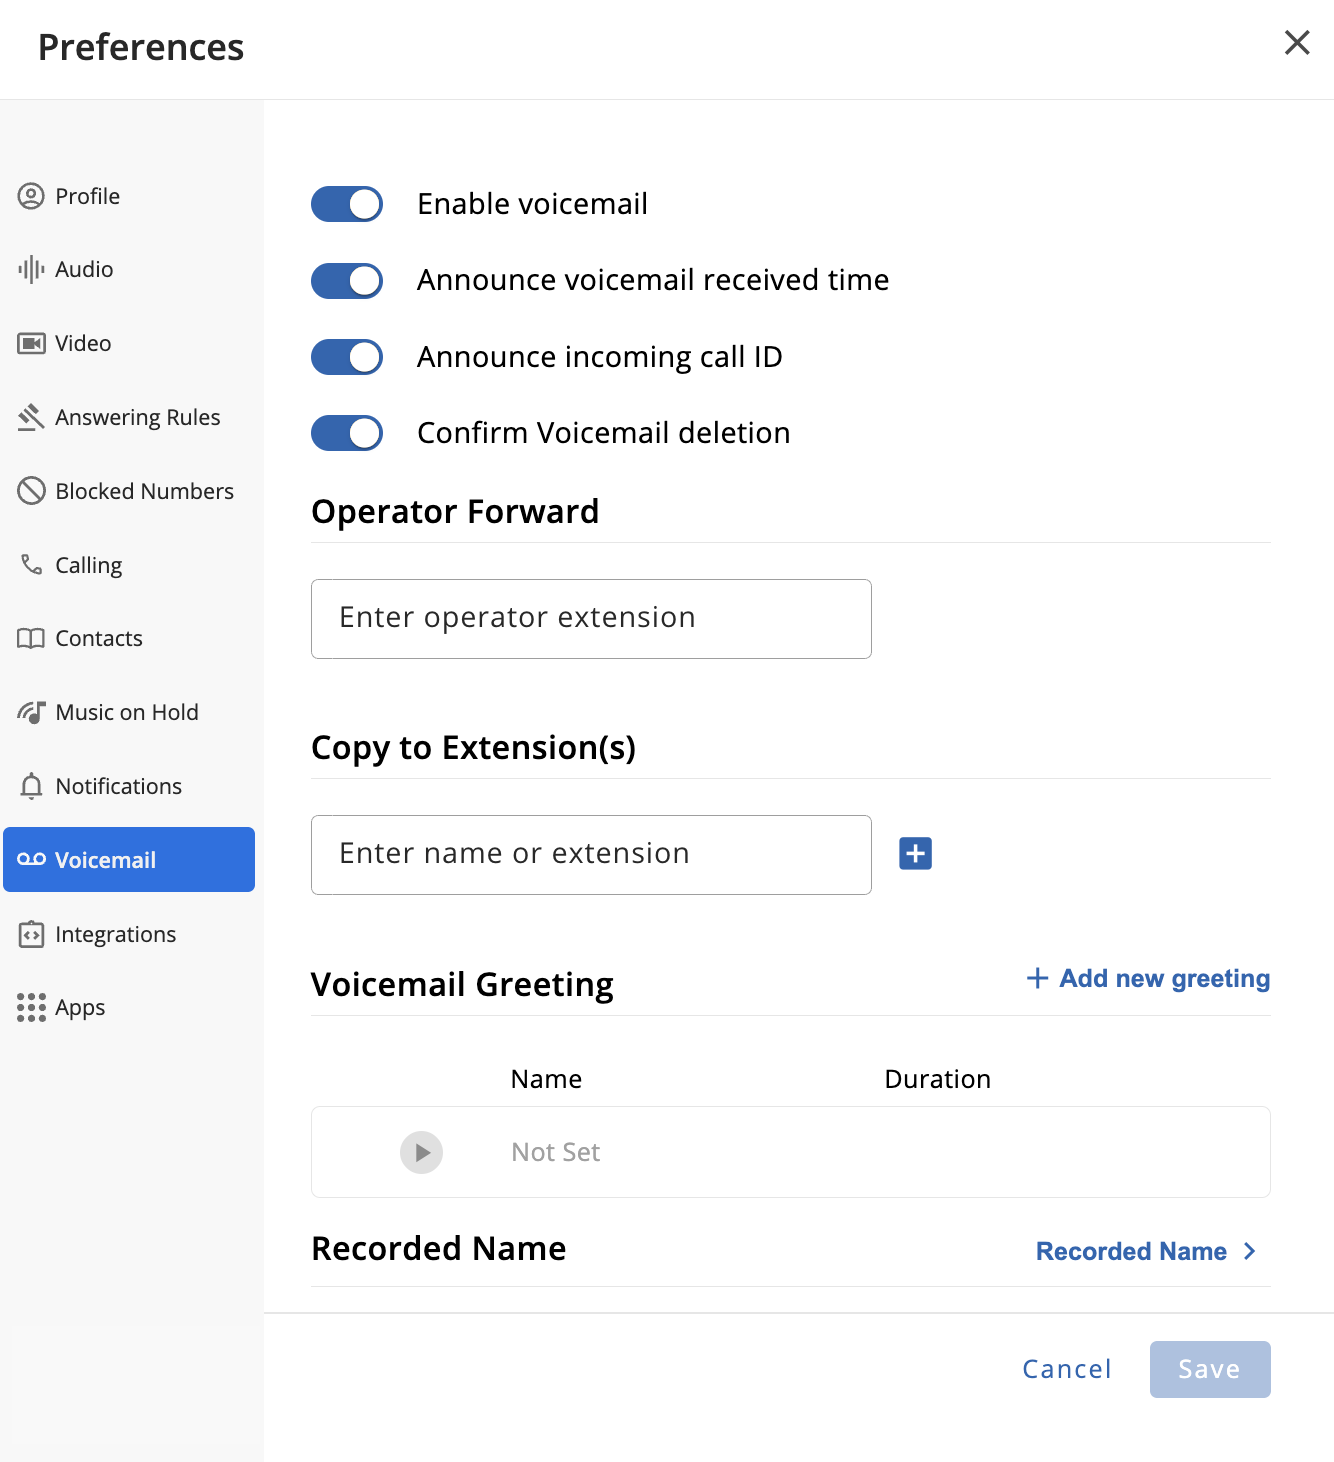Click the Blocked Numbers prohibition icon

click(31, 491)
